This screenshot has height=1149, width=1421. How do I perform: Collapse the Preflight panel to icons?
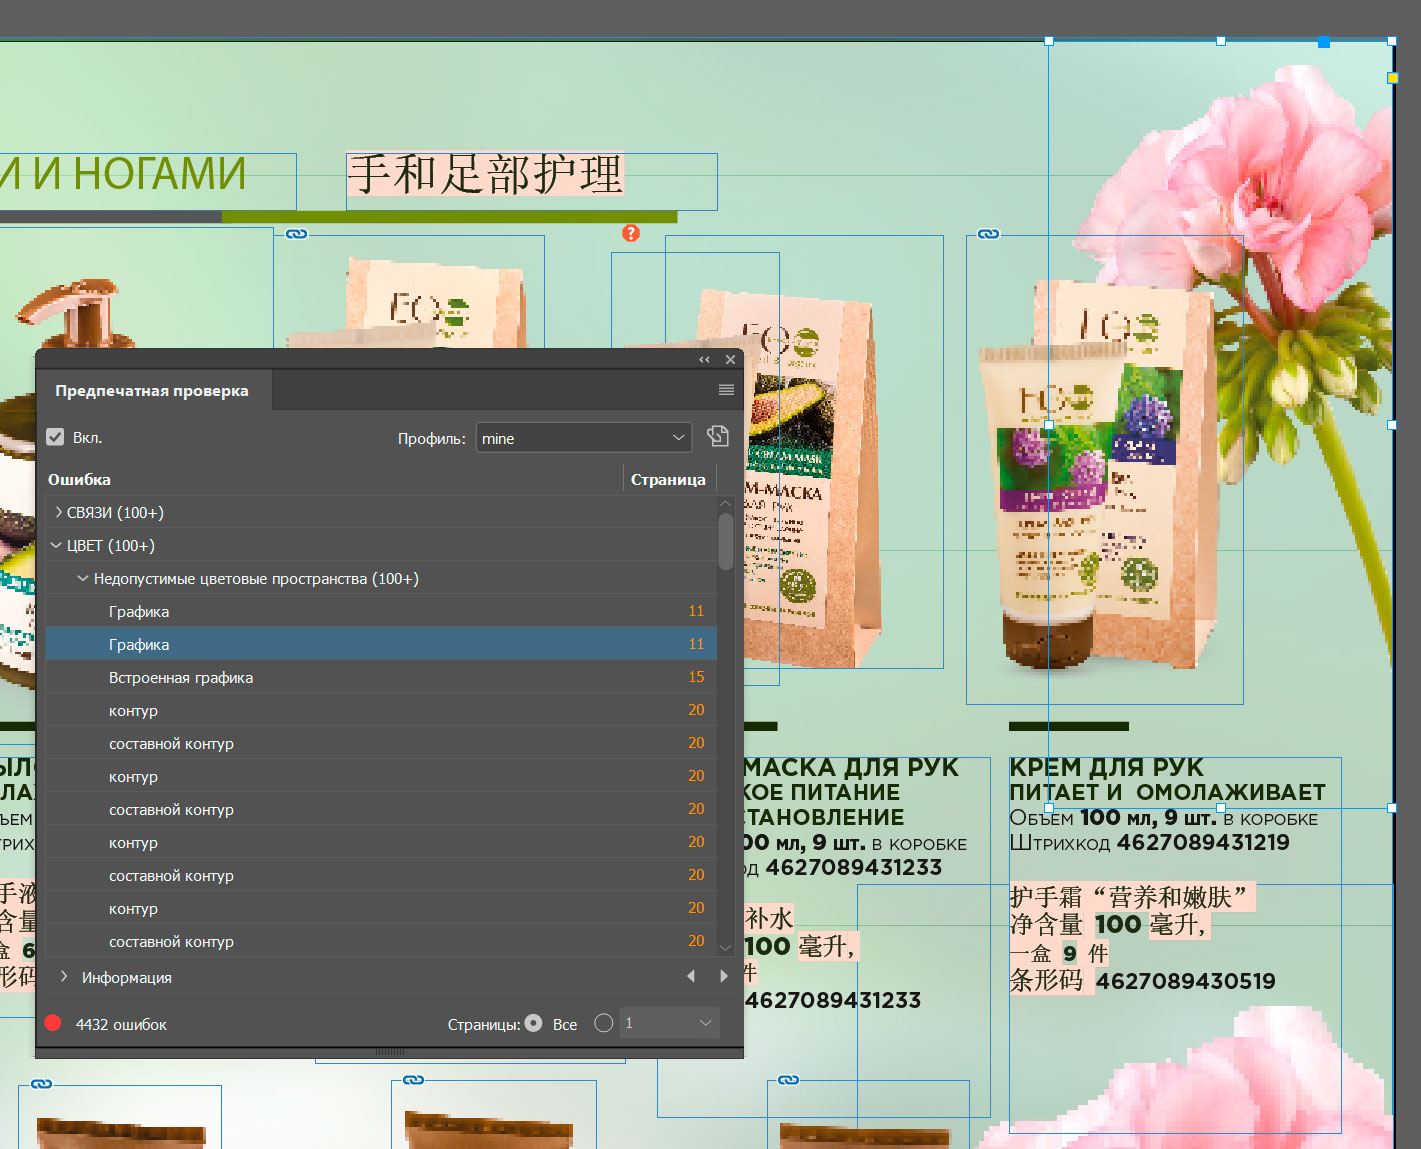pos(704,360)
